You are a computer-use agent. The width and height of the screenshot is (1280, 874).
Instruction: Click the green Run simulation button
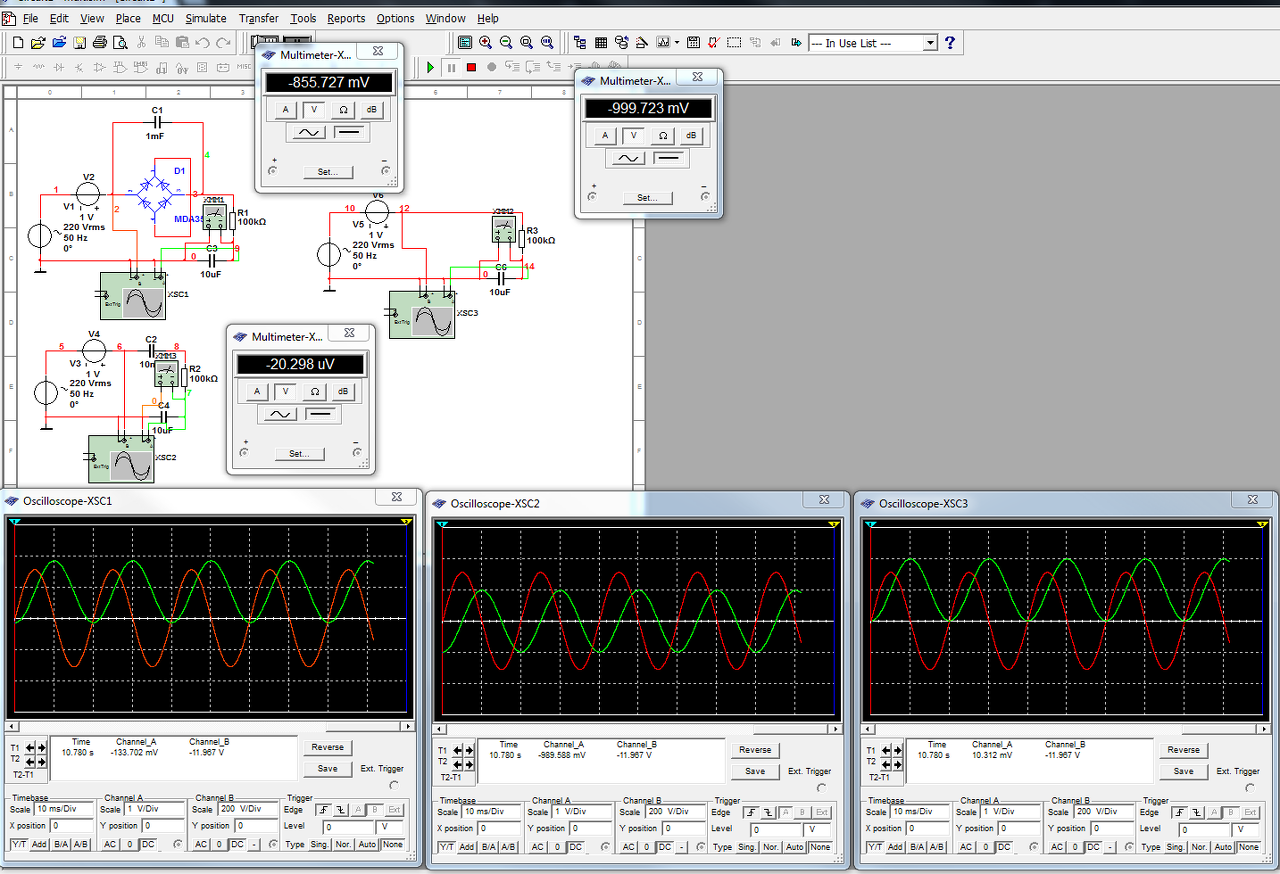[430, 67]
